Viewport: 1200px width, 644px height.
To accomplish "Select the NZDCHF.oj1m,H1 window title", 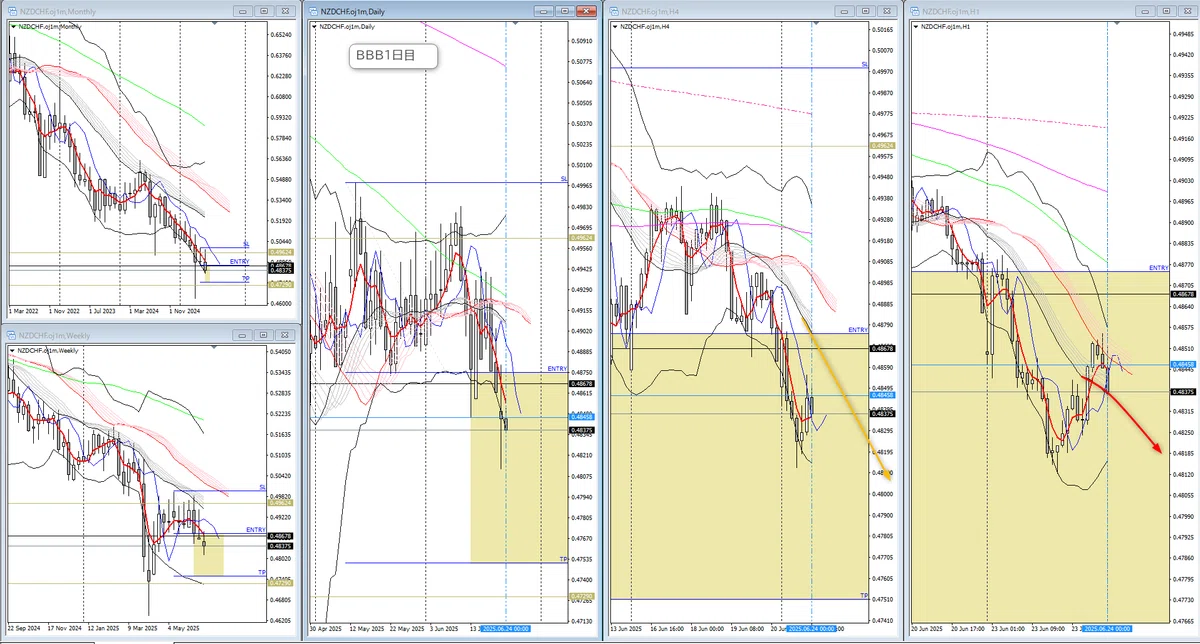I will click(x=951, y=11).
